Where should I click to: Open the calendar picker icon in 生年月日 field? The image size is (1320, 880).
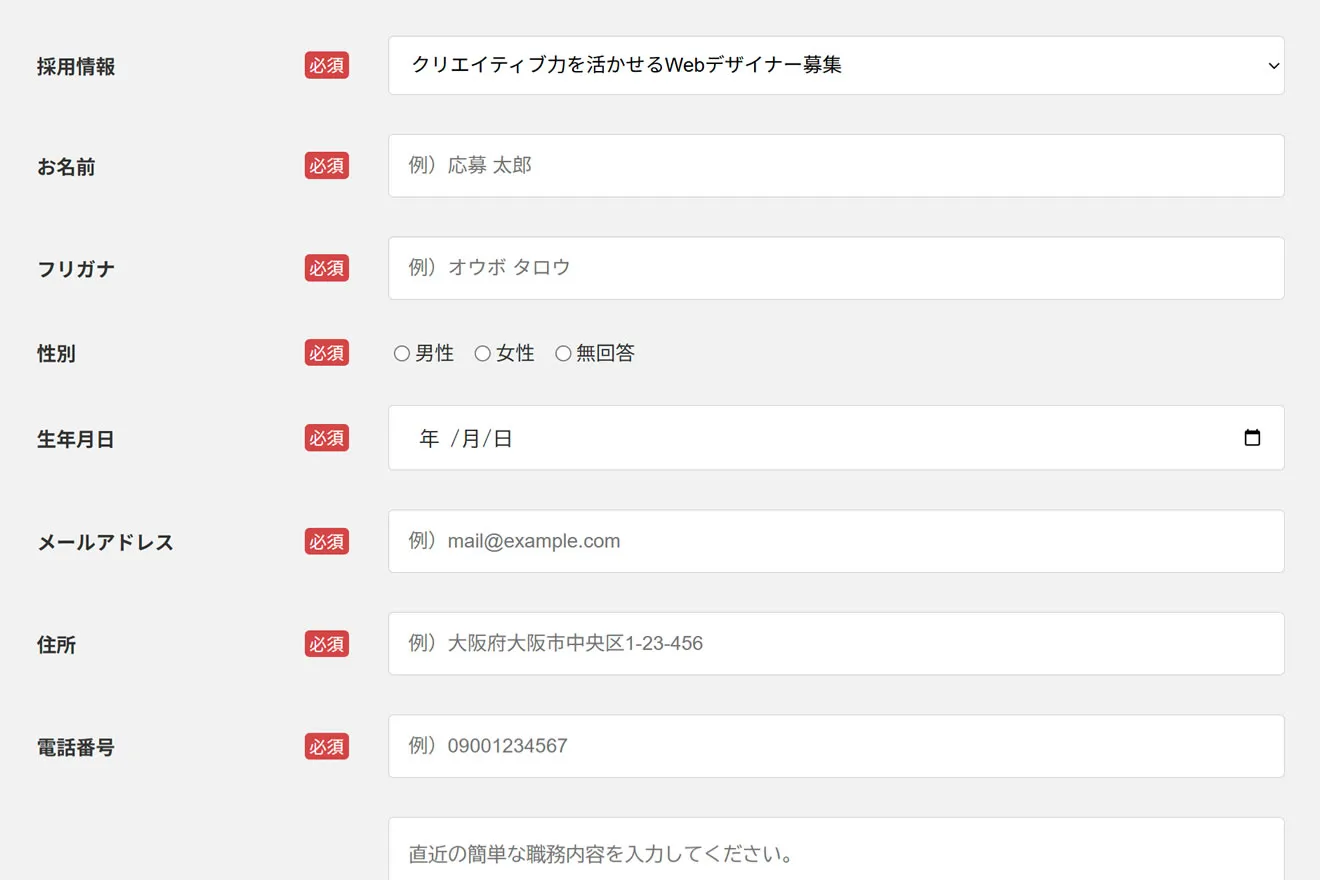(1251, 438)
